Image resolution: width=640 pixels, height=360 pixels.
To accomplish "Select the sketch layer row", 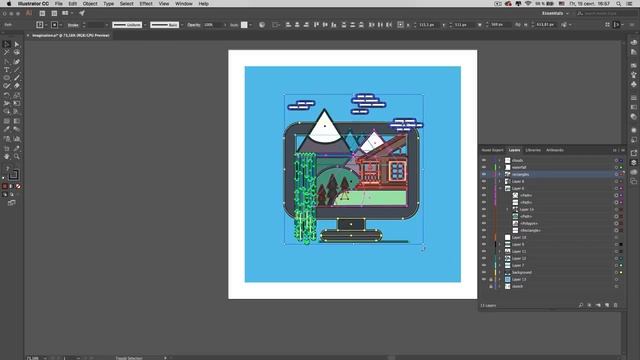I will tap(552, 286).
